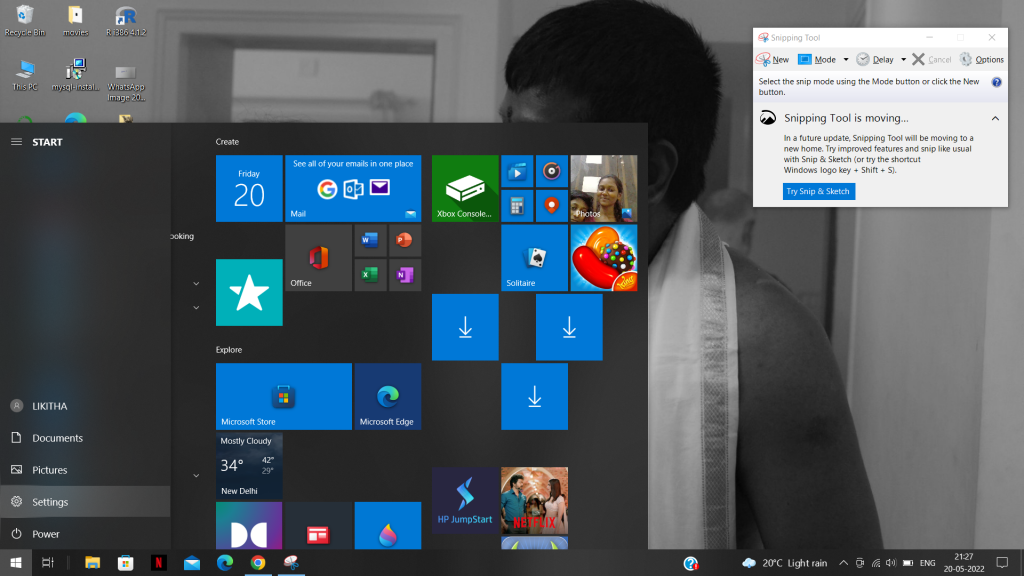The height and width of the screenshot is (576, 1024).
Task: Open the Microsoft Edge tile
Action: [387, 396]
